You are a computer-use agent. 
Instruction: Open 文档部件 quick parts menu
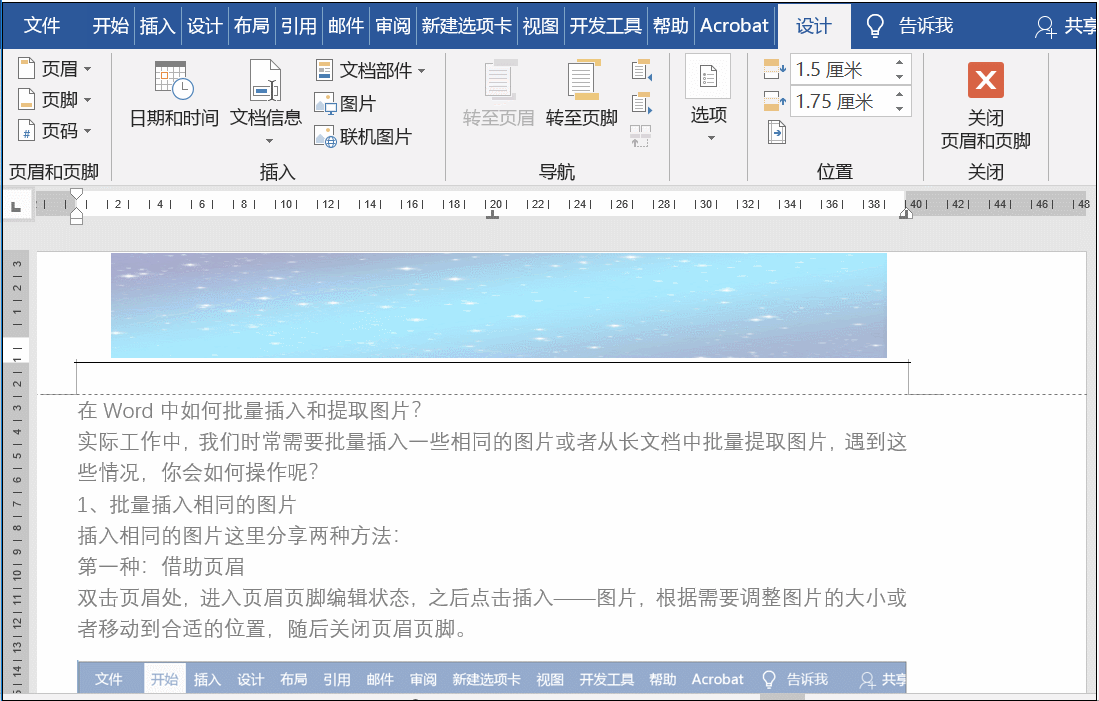pos(370,70)
